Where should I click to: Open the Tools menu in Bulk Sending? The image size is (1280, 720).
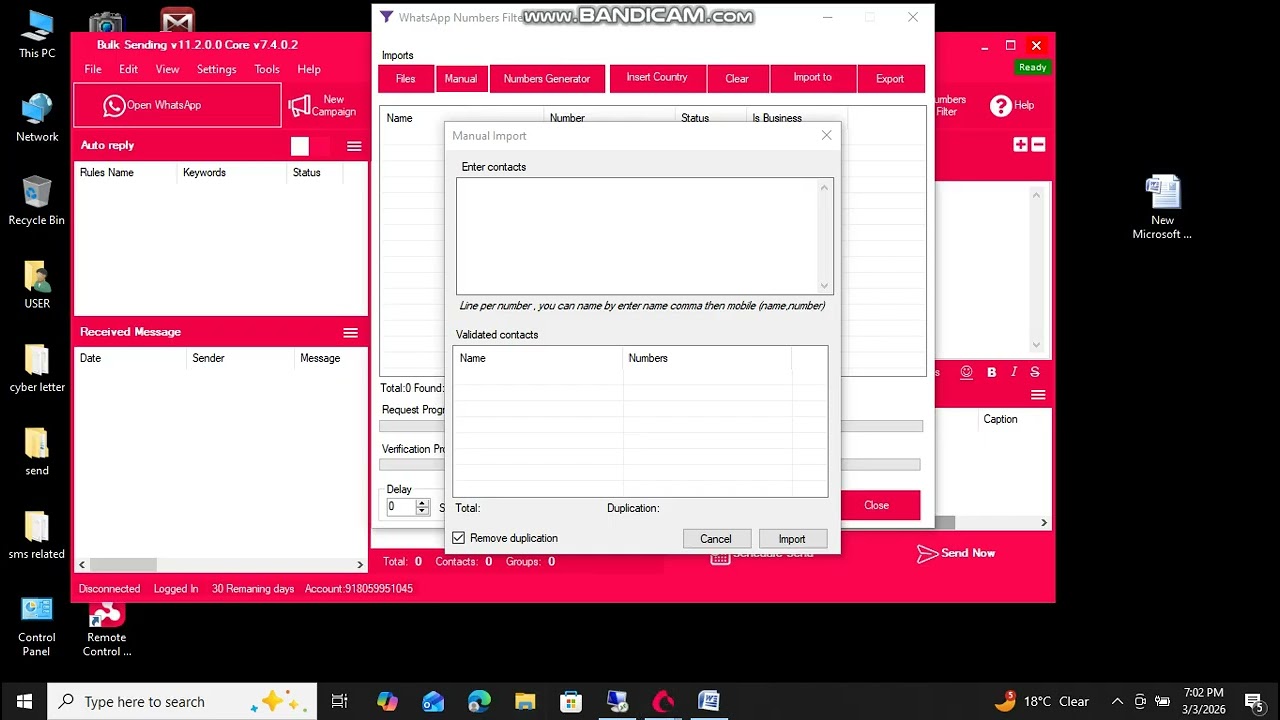[267, 69]
